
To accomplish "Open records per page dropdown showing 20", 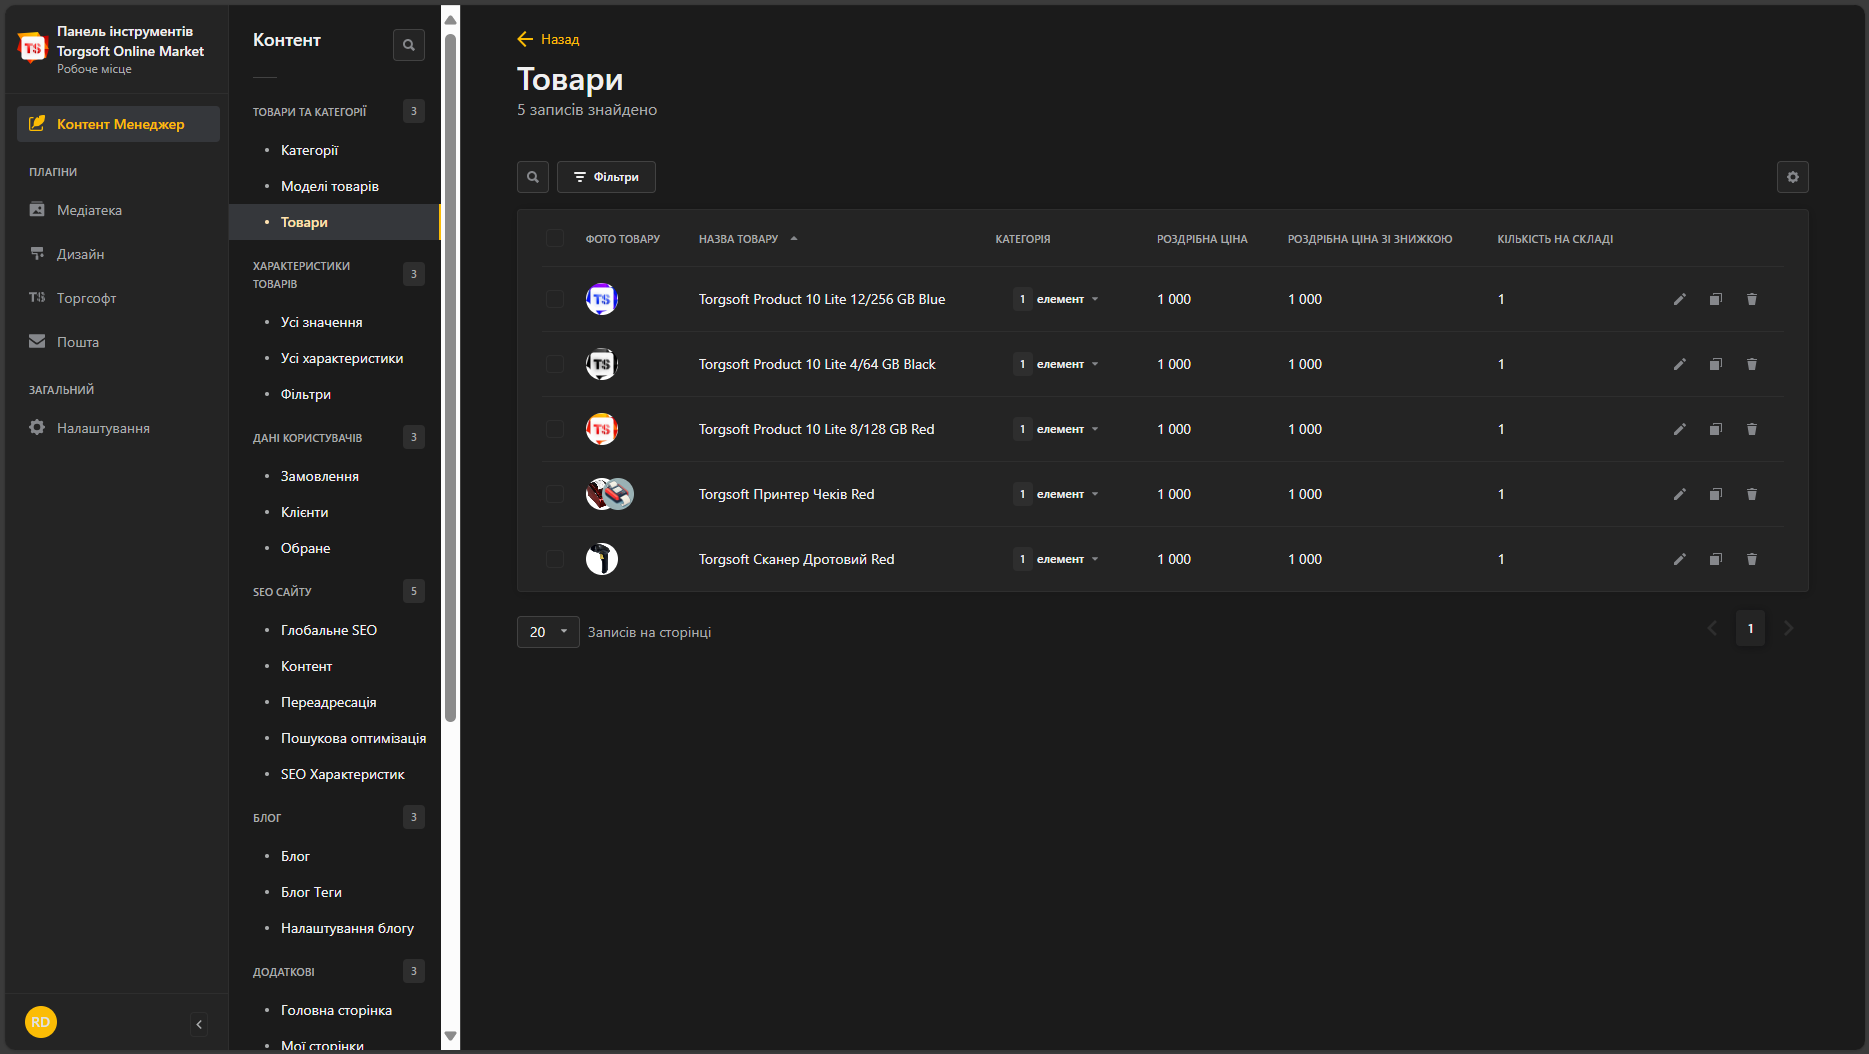I will pos(548,632).
